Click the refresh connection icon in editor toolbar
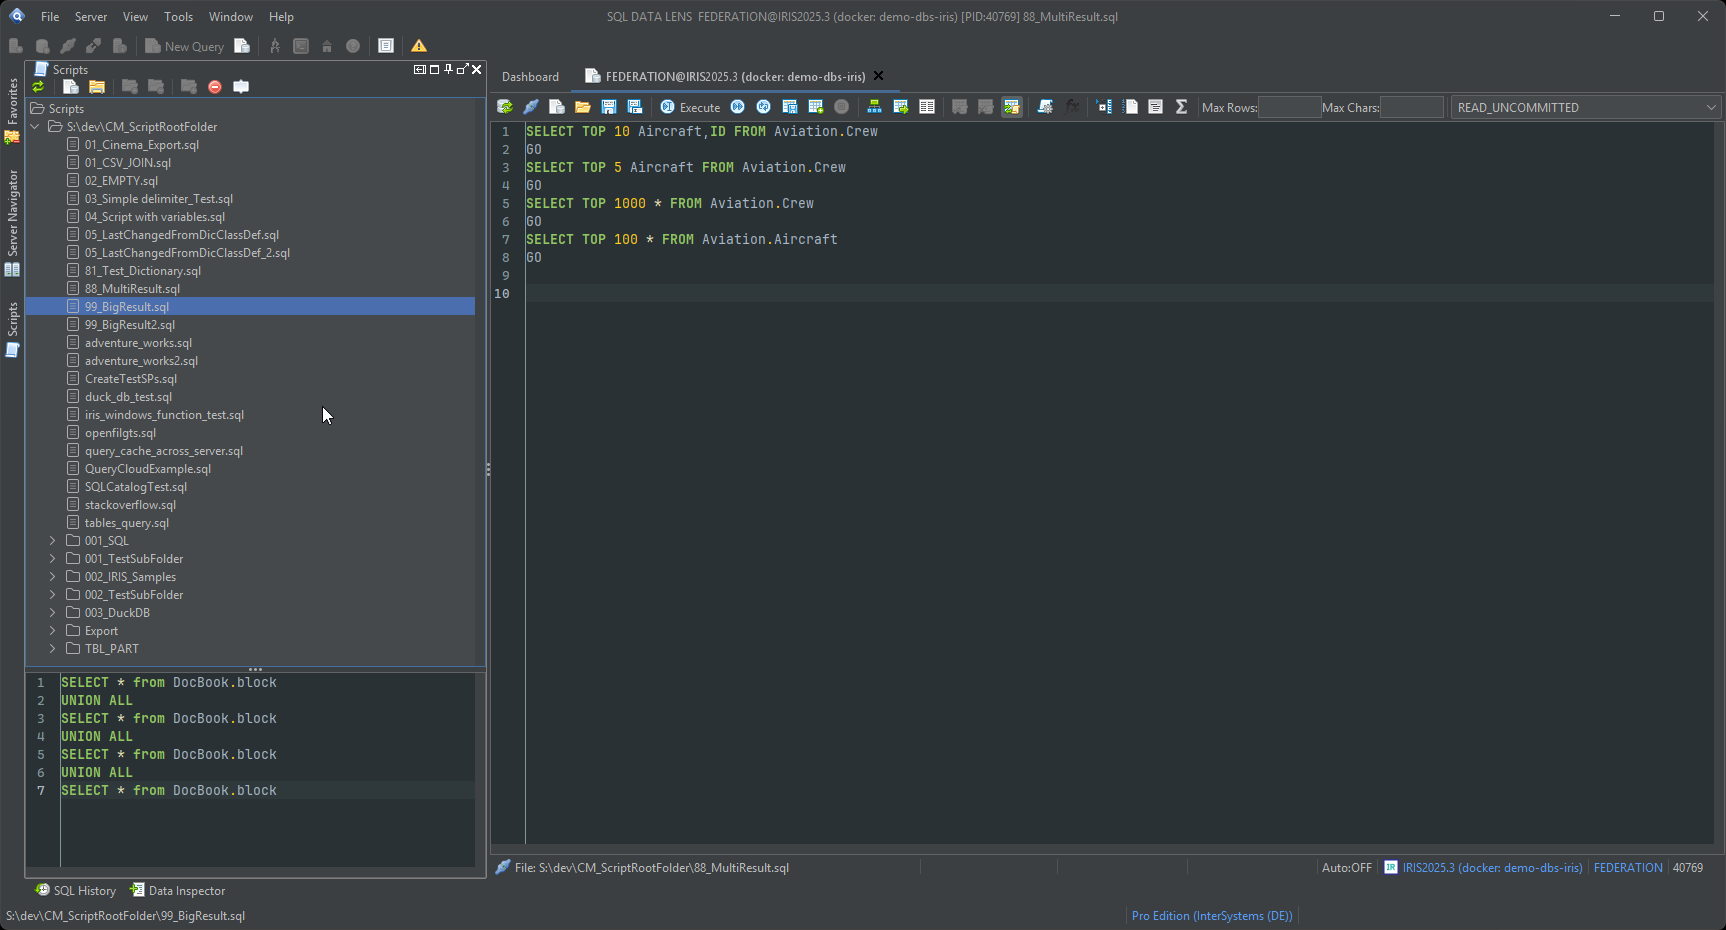 [x=505, y=107]
